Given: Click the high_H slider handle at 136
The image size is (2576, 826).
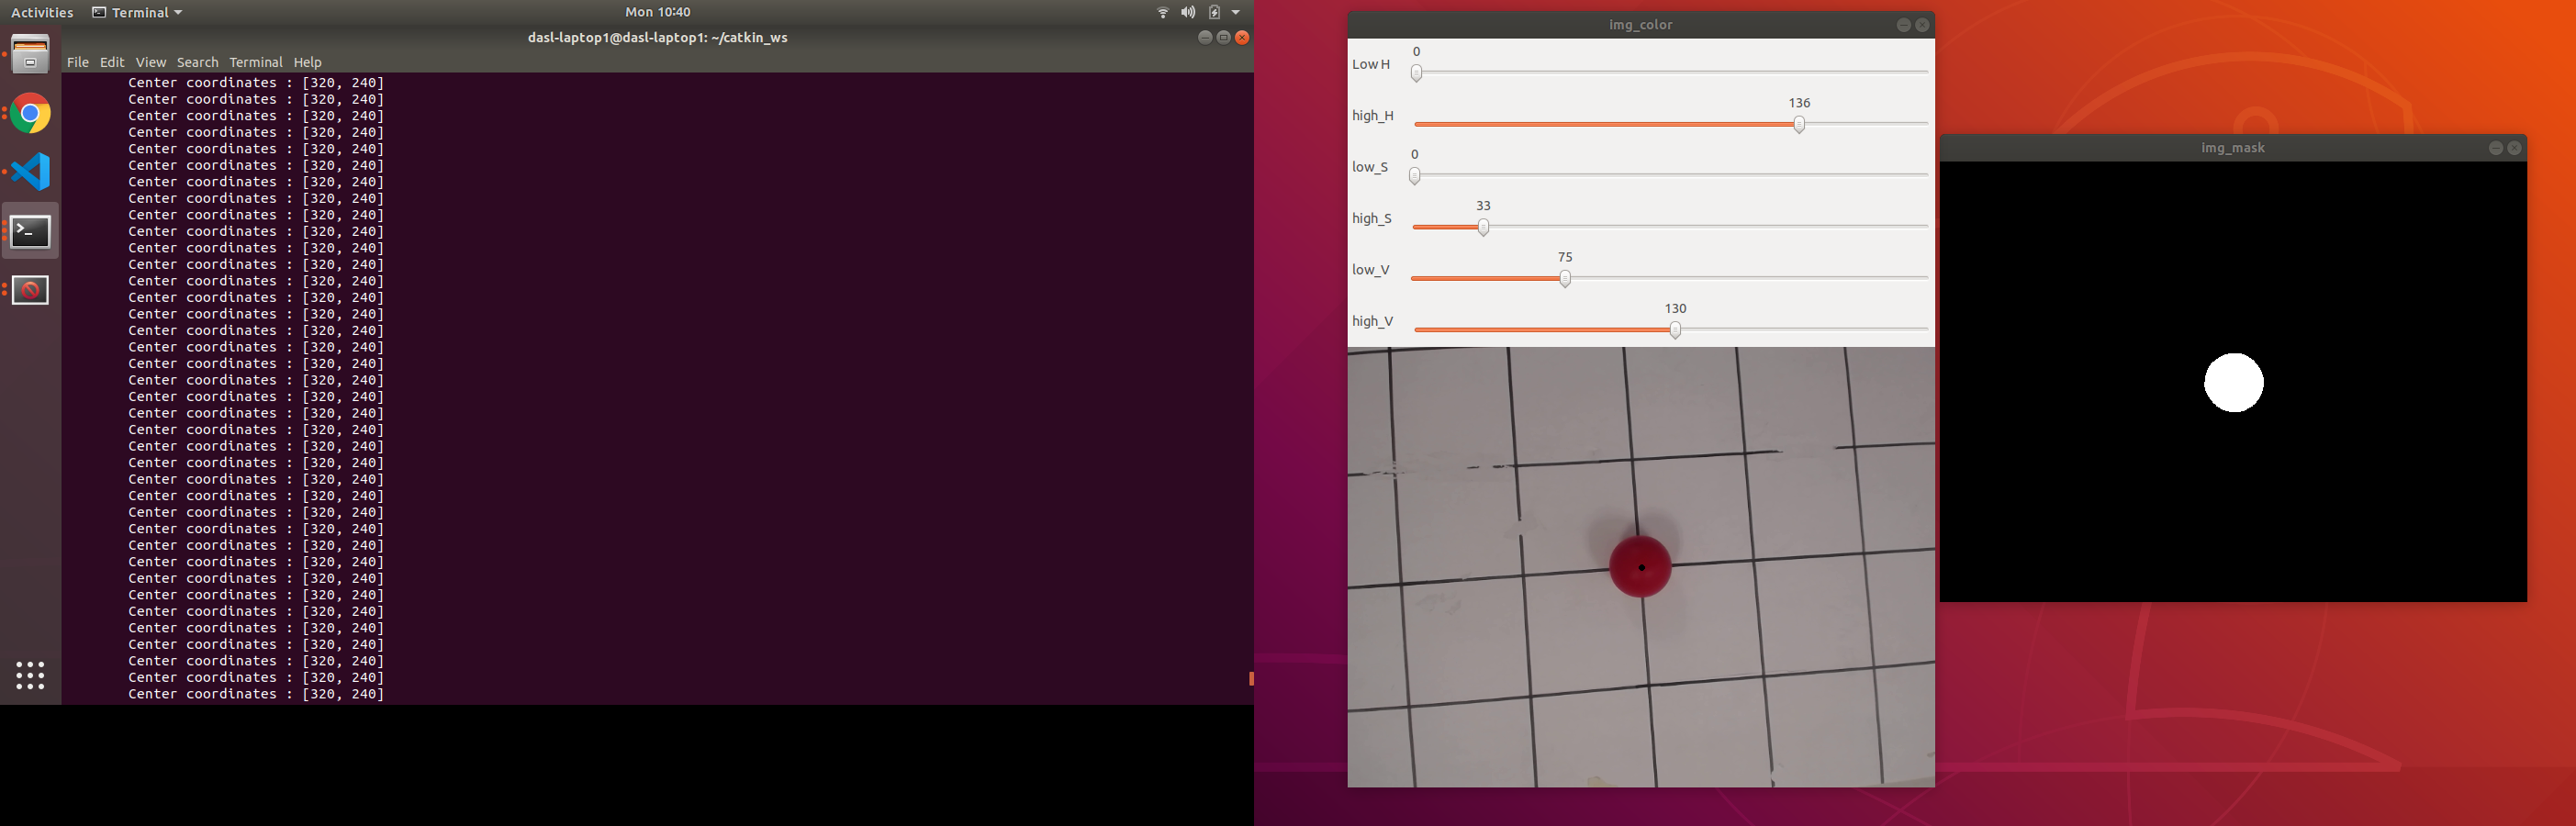Looking at the screenshot, I should tap(1799, 124).
